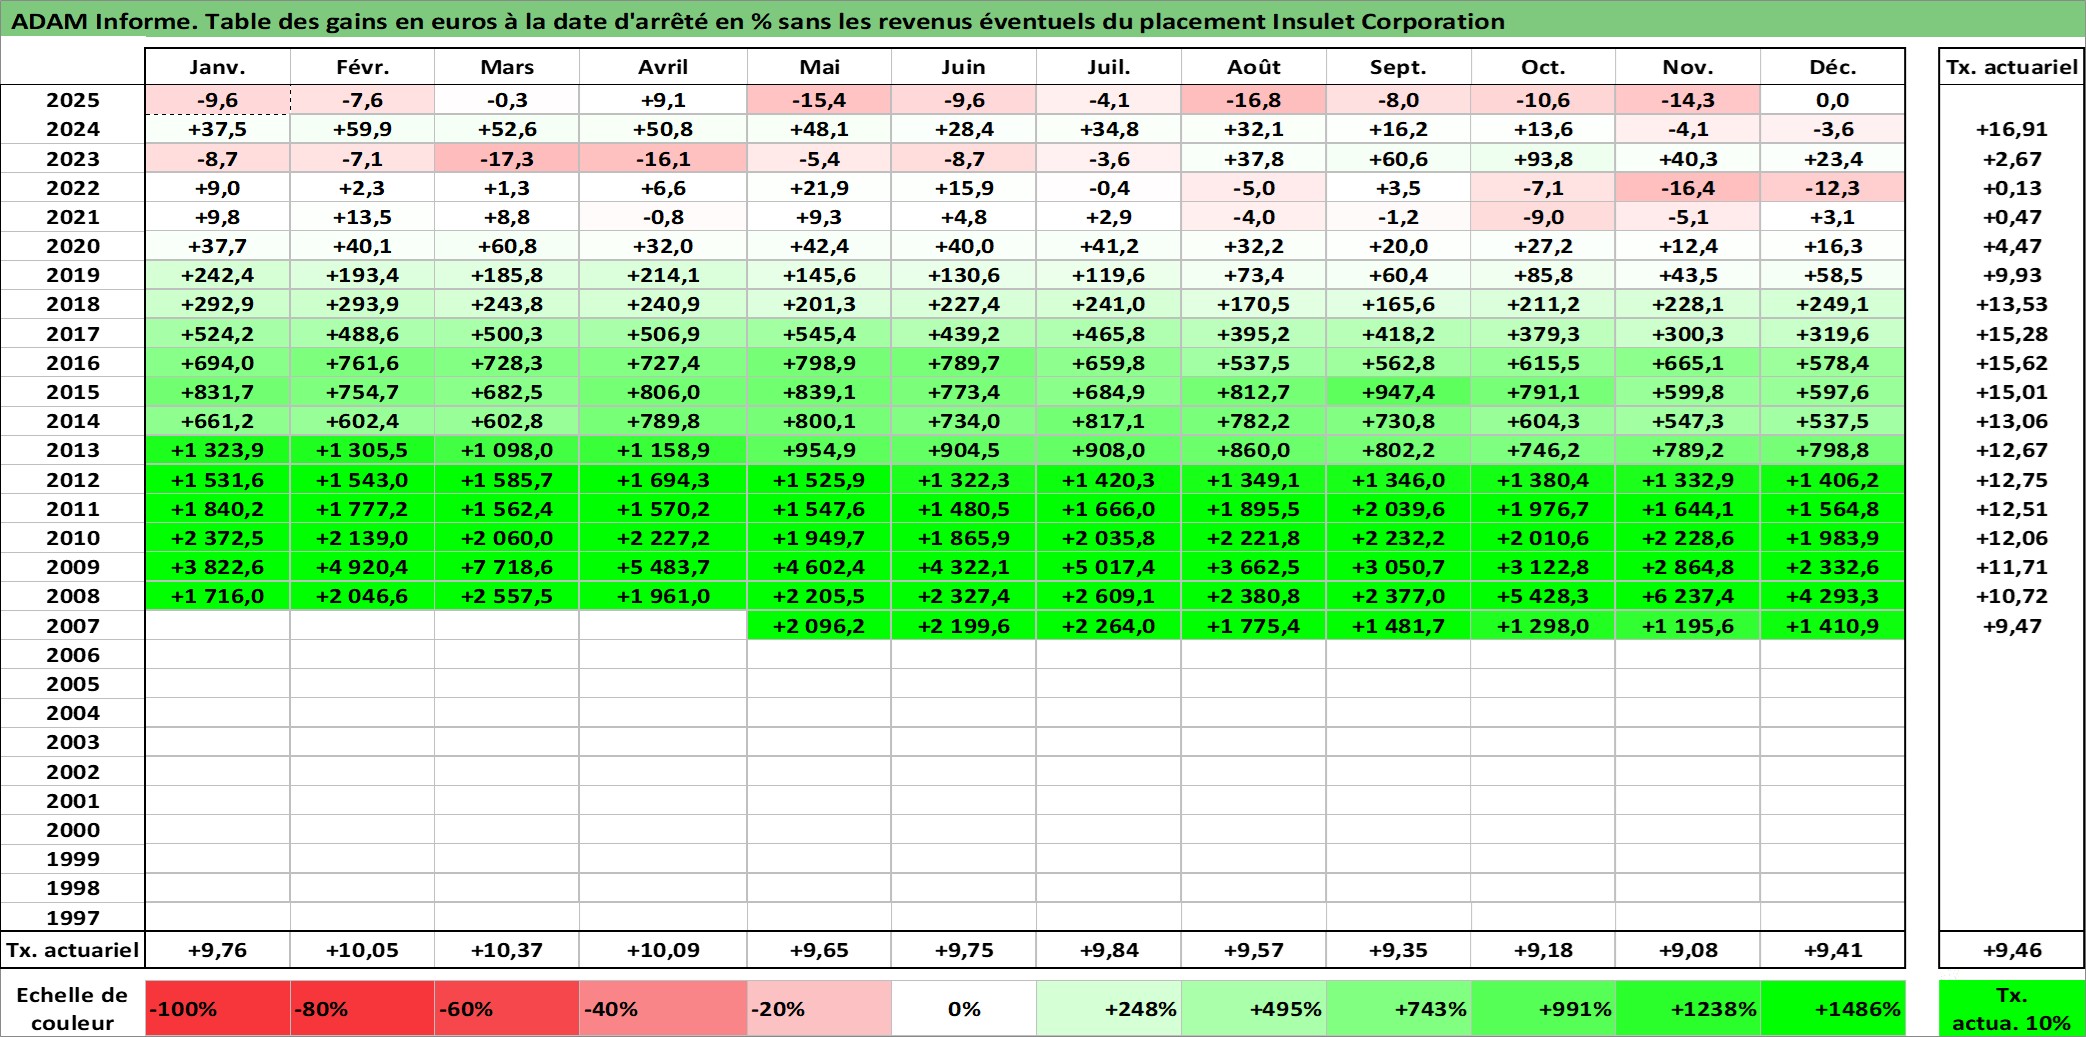The height and width of the screenshot is (1037, 2086).
Task: Click cell -16,4 in the 2022 row
Action: [1688, 188]
